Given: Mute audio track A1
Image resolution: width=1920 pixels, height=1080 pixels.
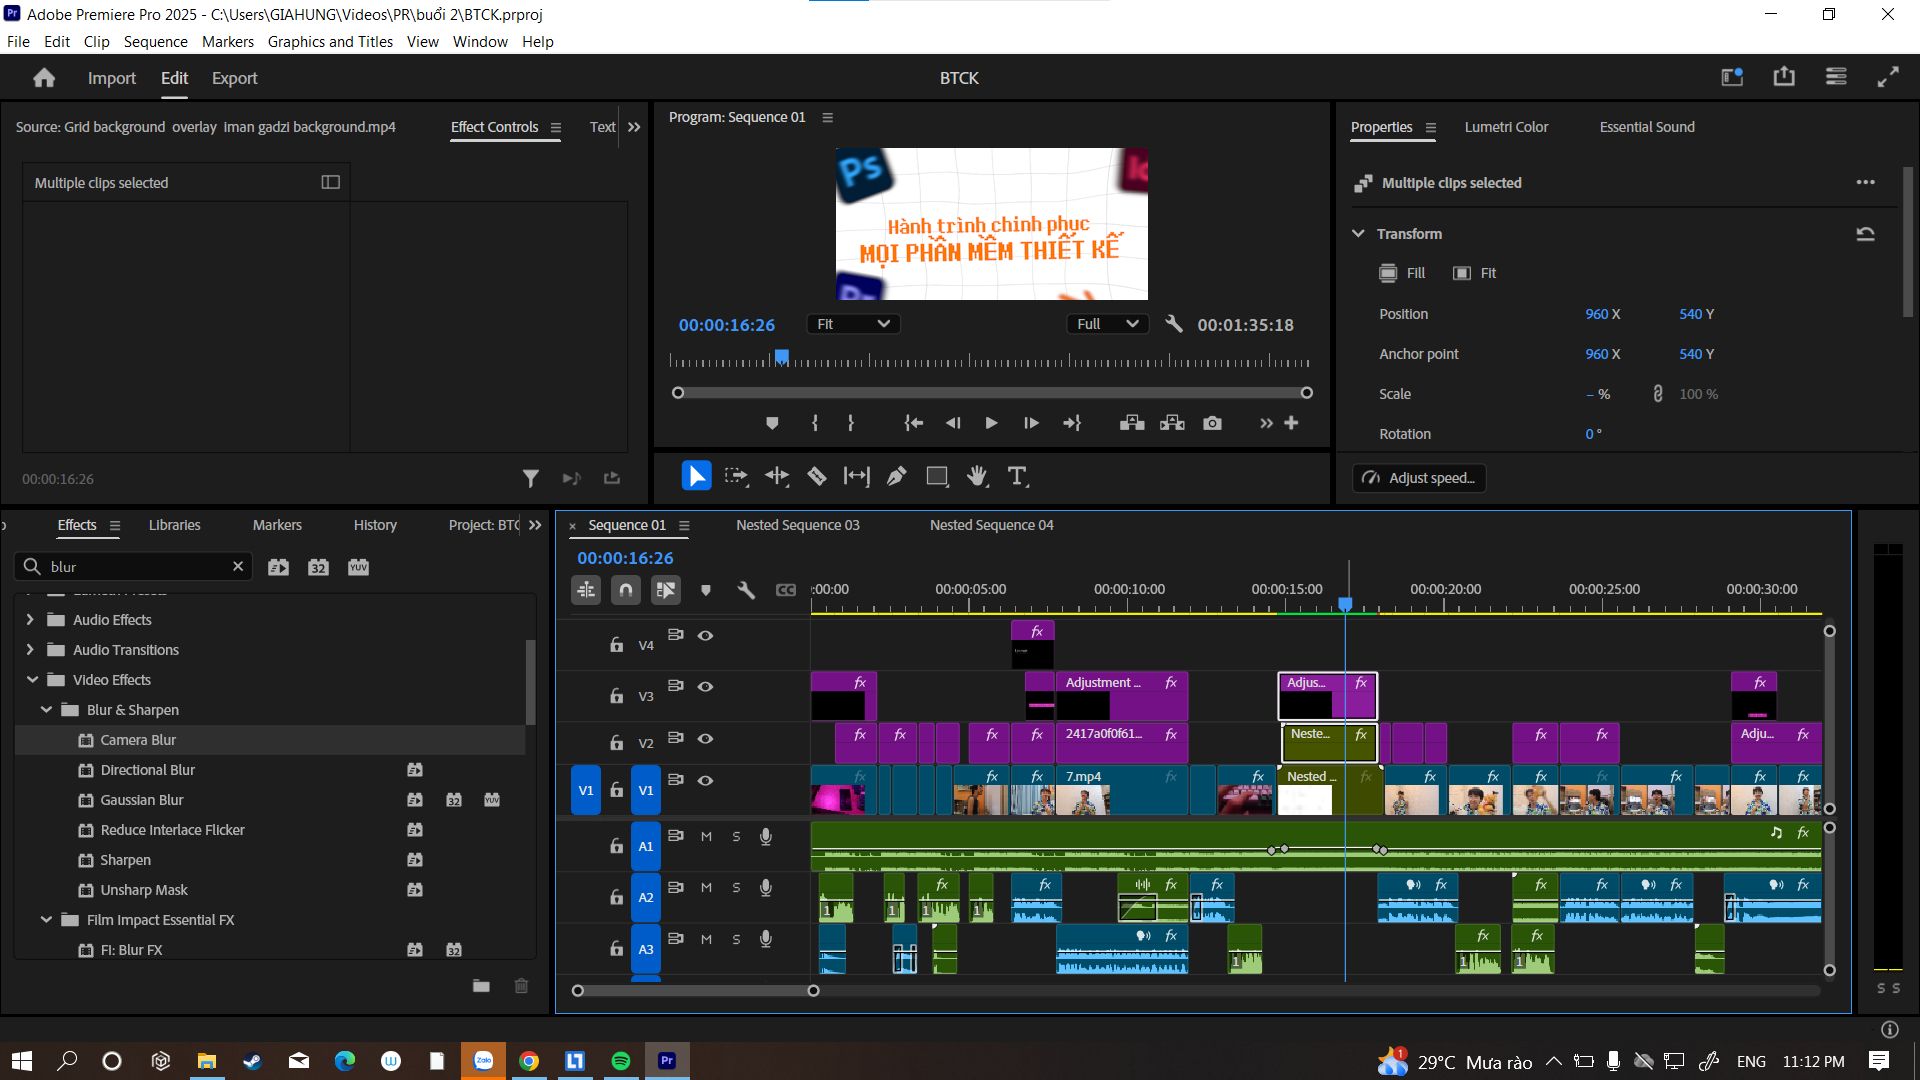Looking at the screenshot, I should [706, 836].
